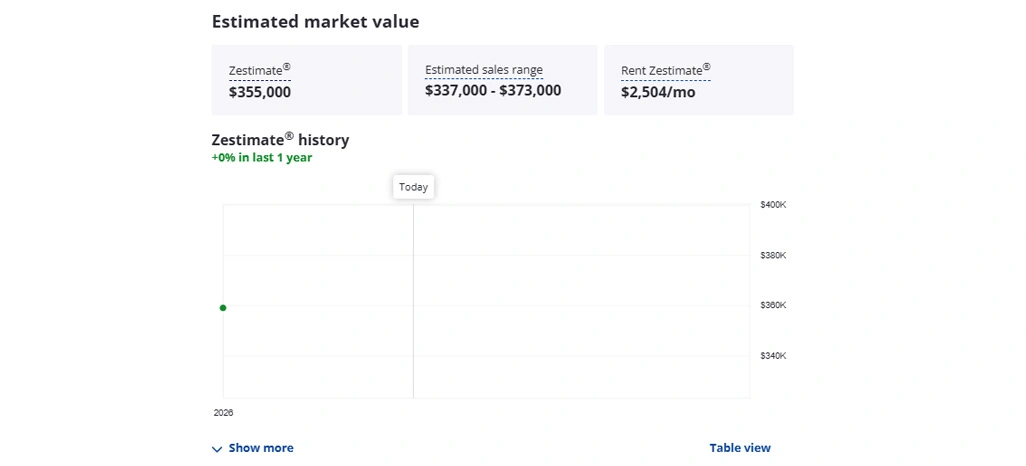Click the $380K axis label
The height and width of the screenshot is (466, 1026).
(773, 255)
